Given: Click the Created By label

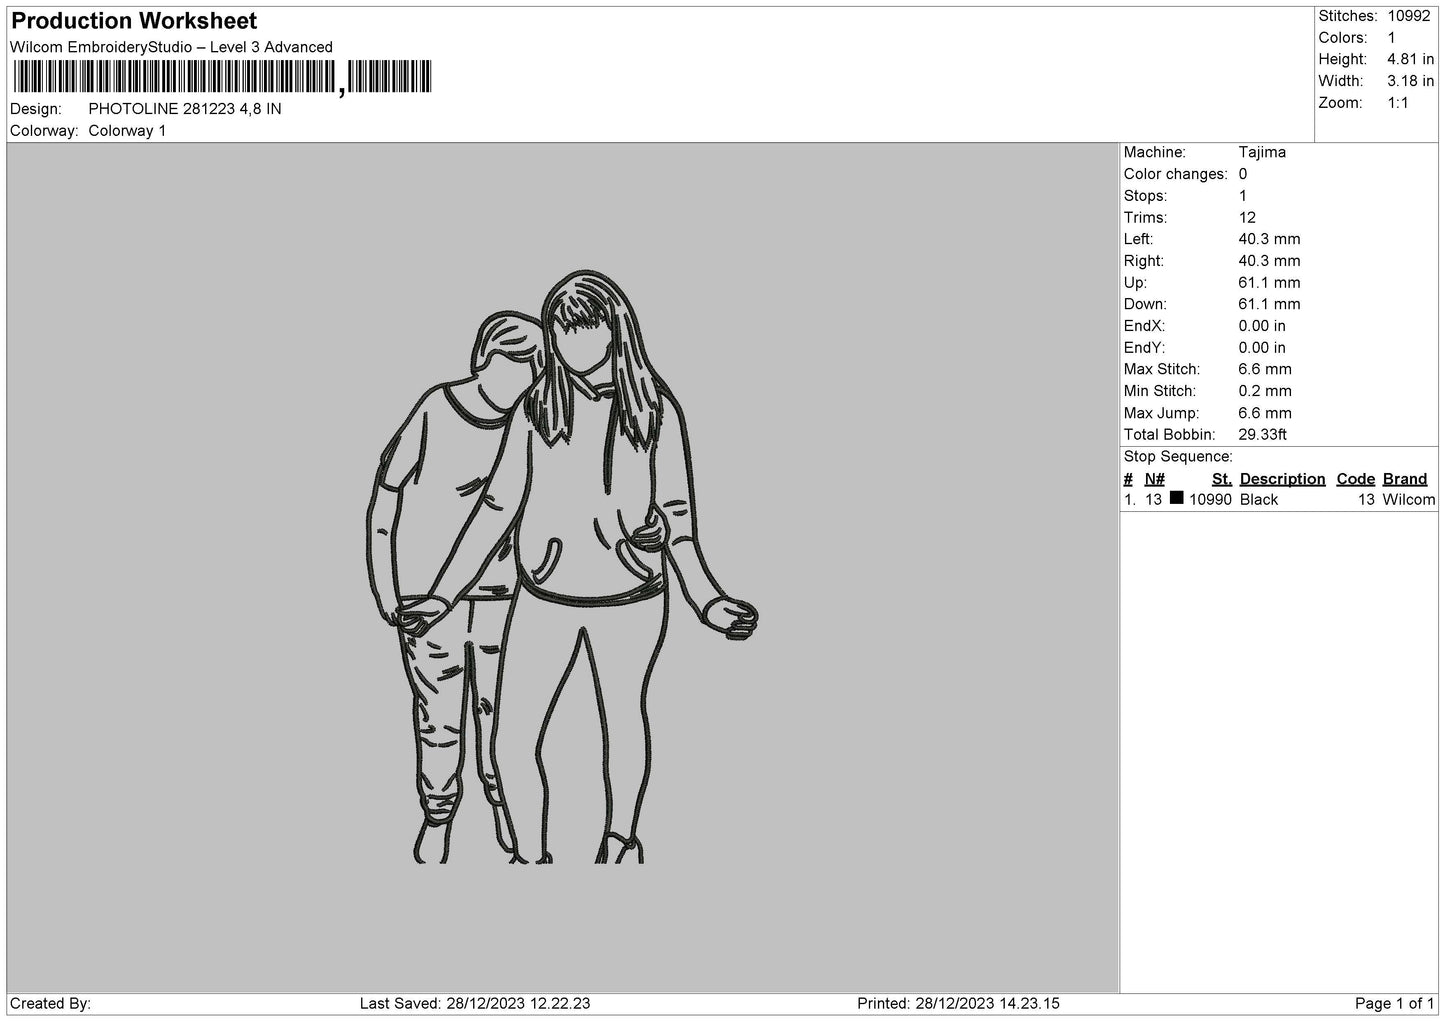Looking at the screenshot, I should (50, 1004).
